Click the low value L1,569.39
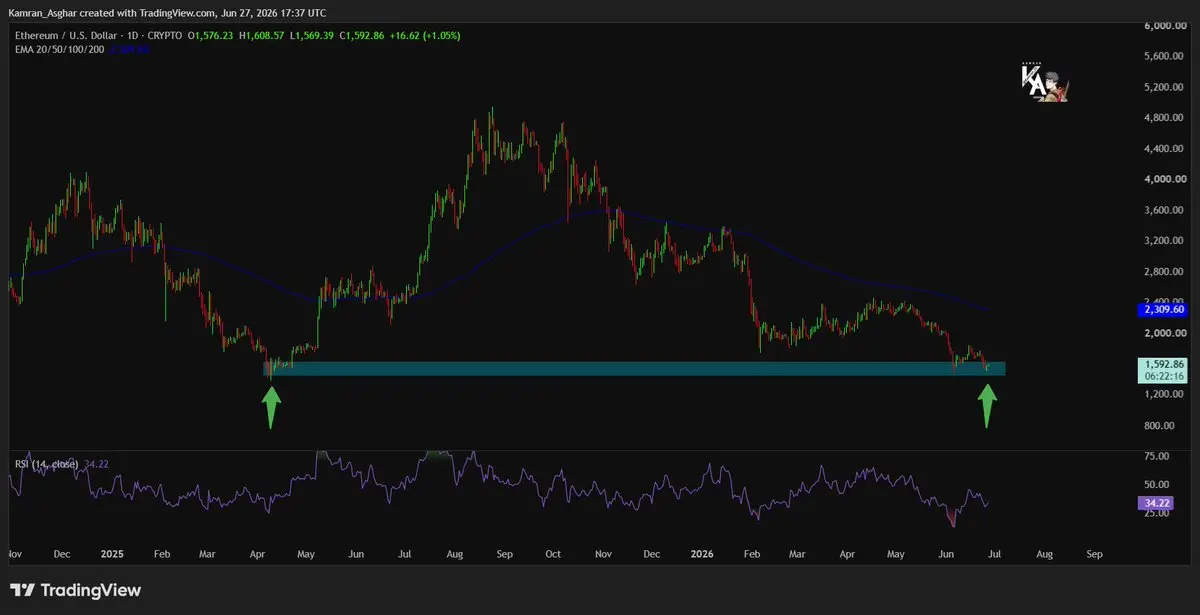Viewport: 1200px width, 615px height. pos(312,34)
